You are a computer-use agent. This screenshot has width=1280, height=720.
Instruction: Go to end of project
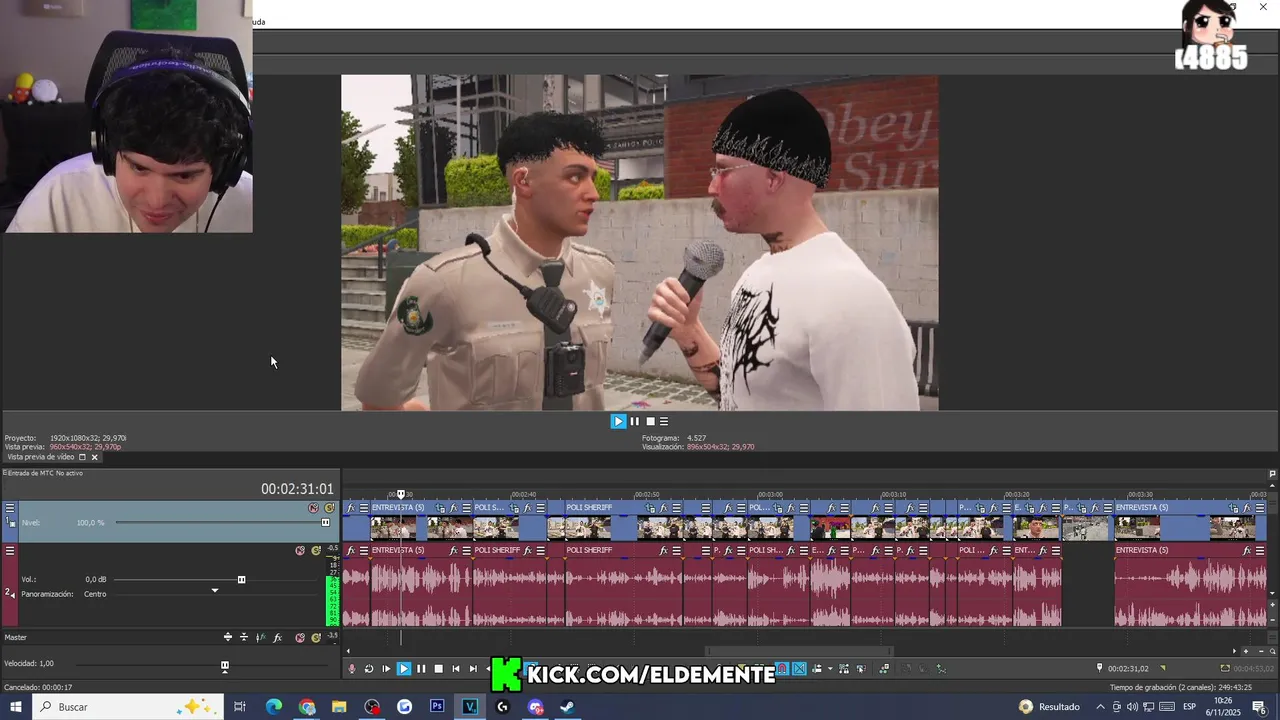point(473,669)
